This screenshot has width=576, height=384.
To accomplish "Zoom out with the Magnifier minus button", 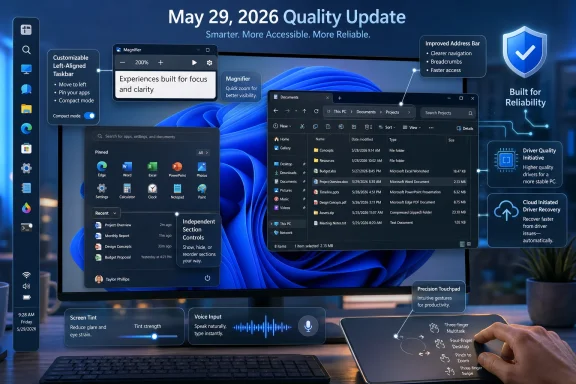I will (x=123, y=63).
